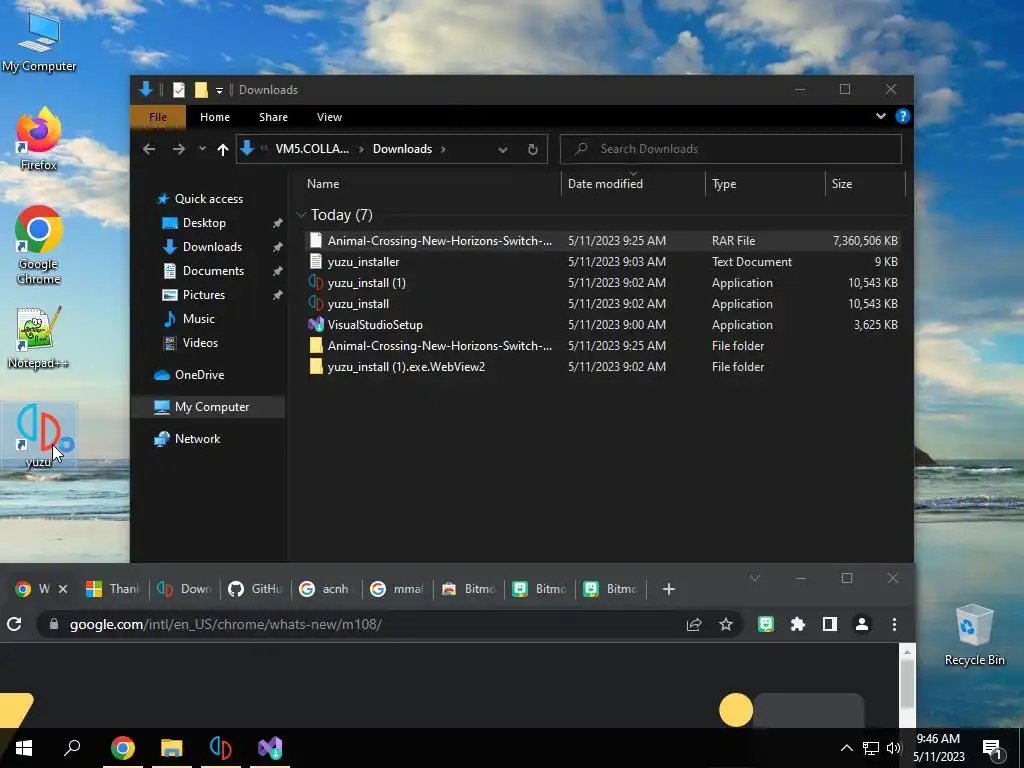Open the Chrome Extensions puzzle icon

(797, 624)
